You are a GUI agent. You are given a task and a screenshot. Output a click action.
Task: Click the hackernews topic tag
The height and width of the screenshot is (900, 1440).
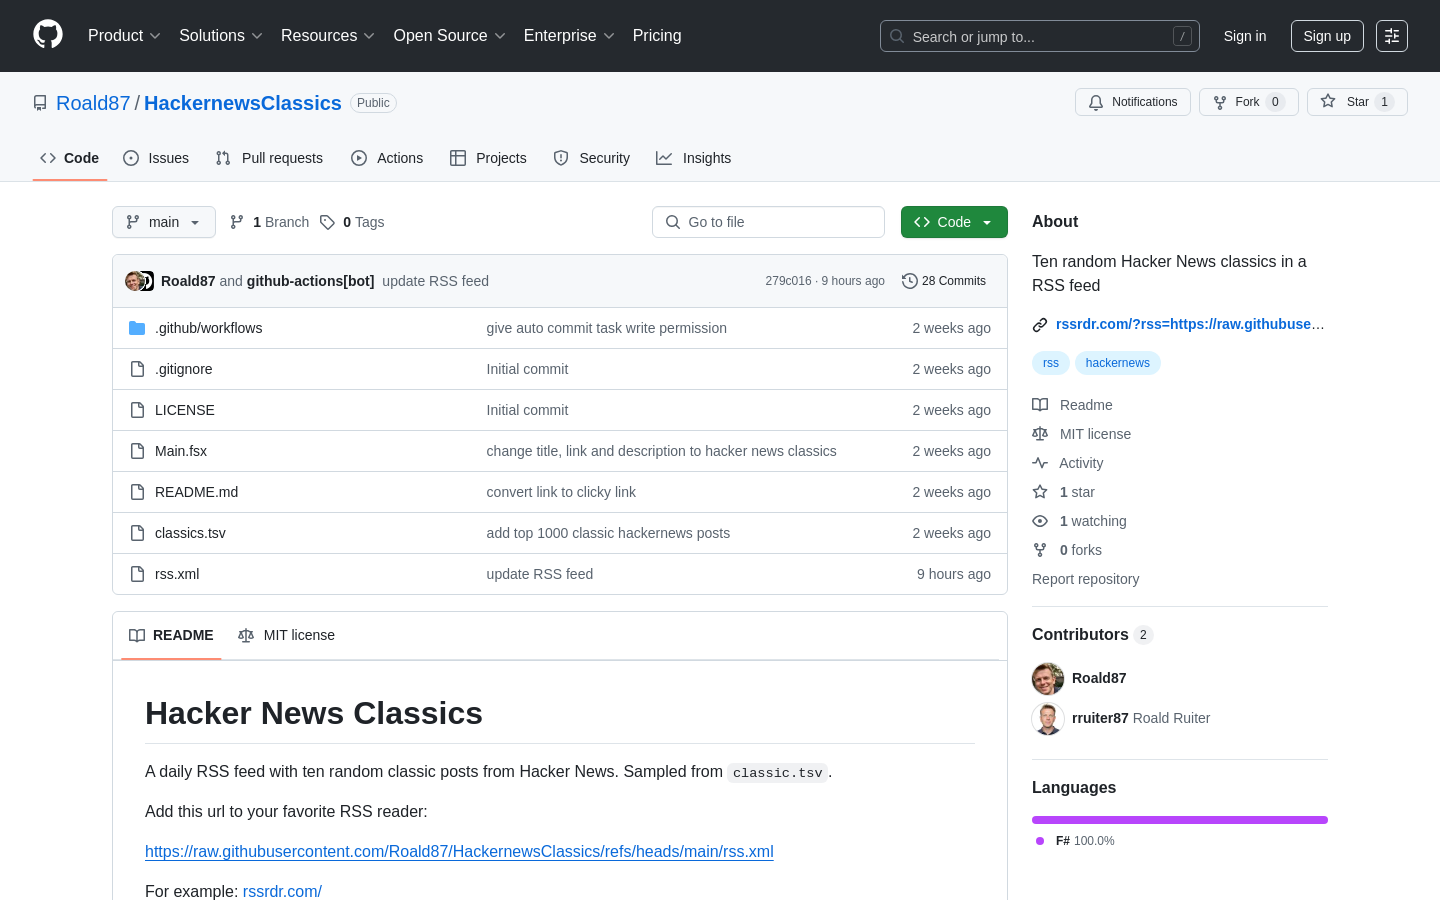click(1118, 363)
